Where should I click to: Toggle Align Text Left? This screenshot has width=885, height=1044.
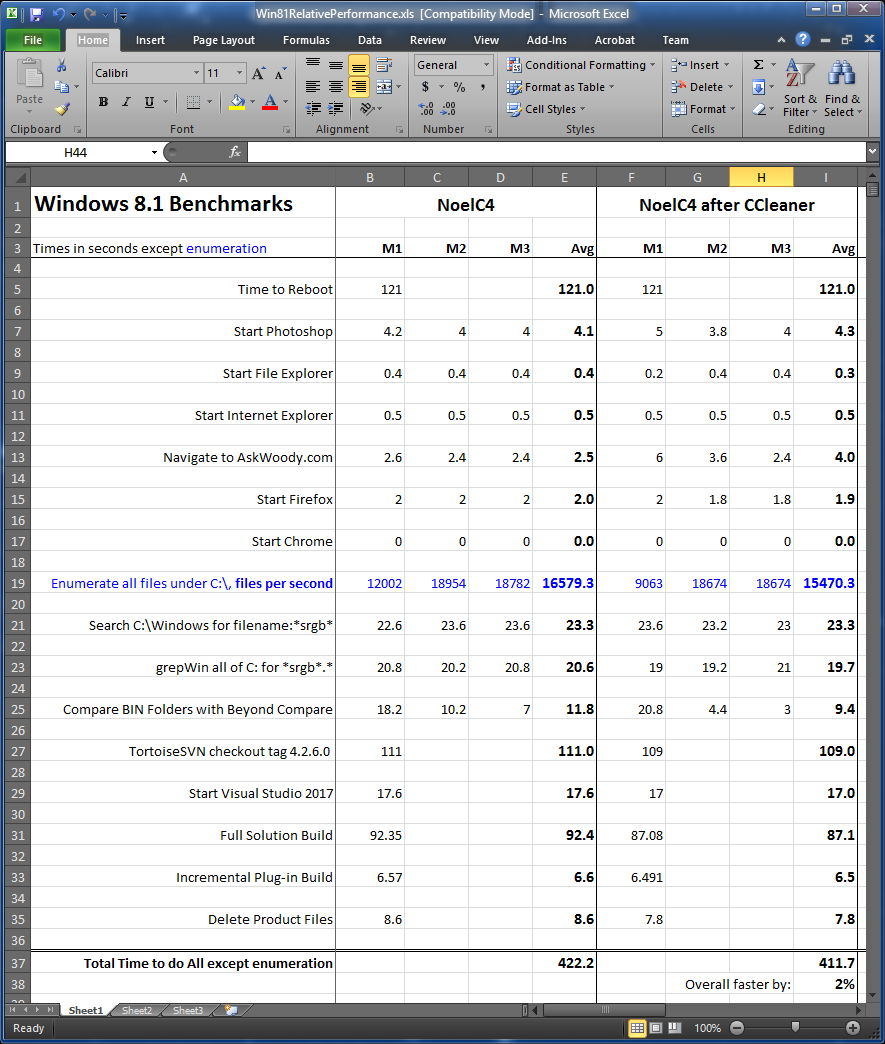tap(313, 87)
